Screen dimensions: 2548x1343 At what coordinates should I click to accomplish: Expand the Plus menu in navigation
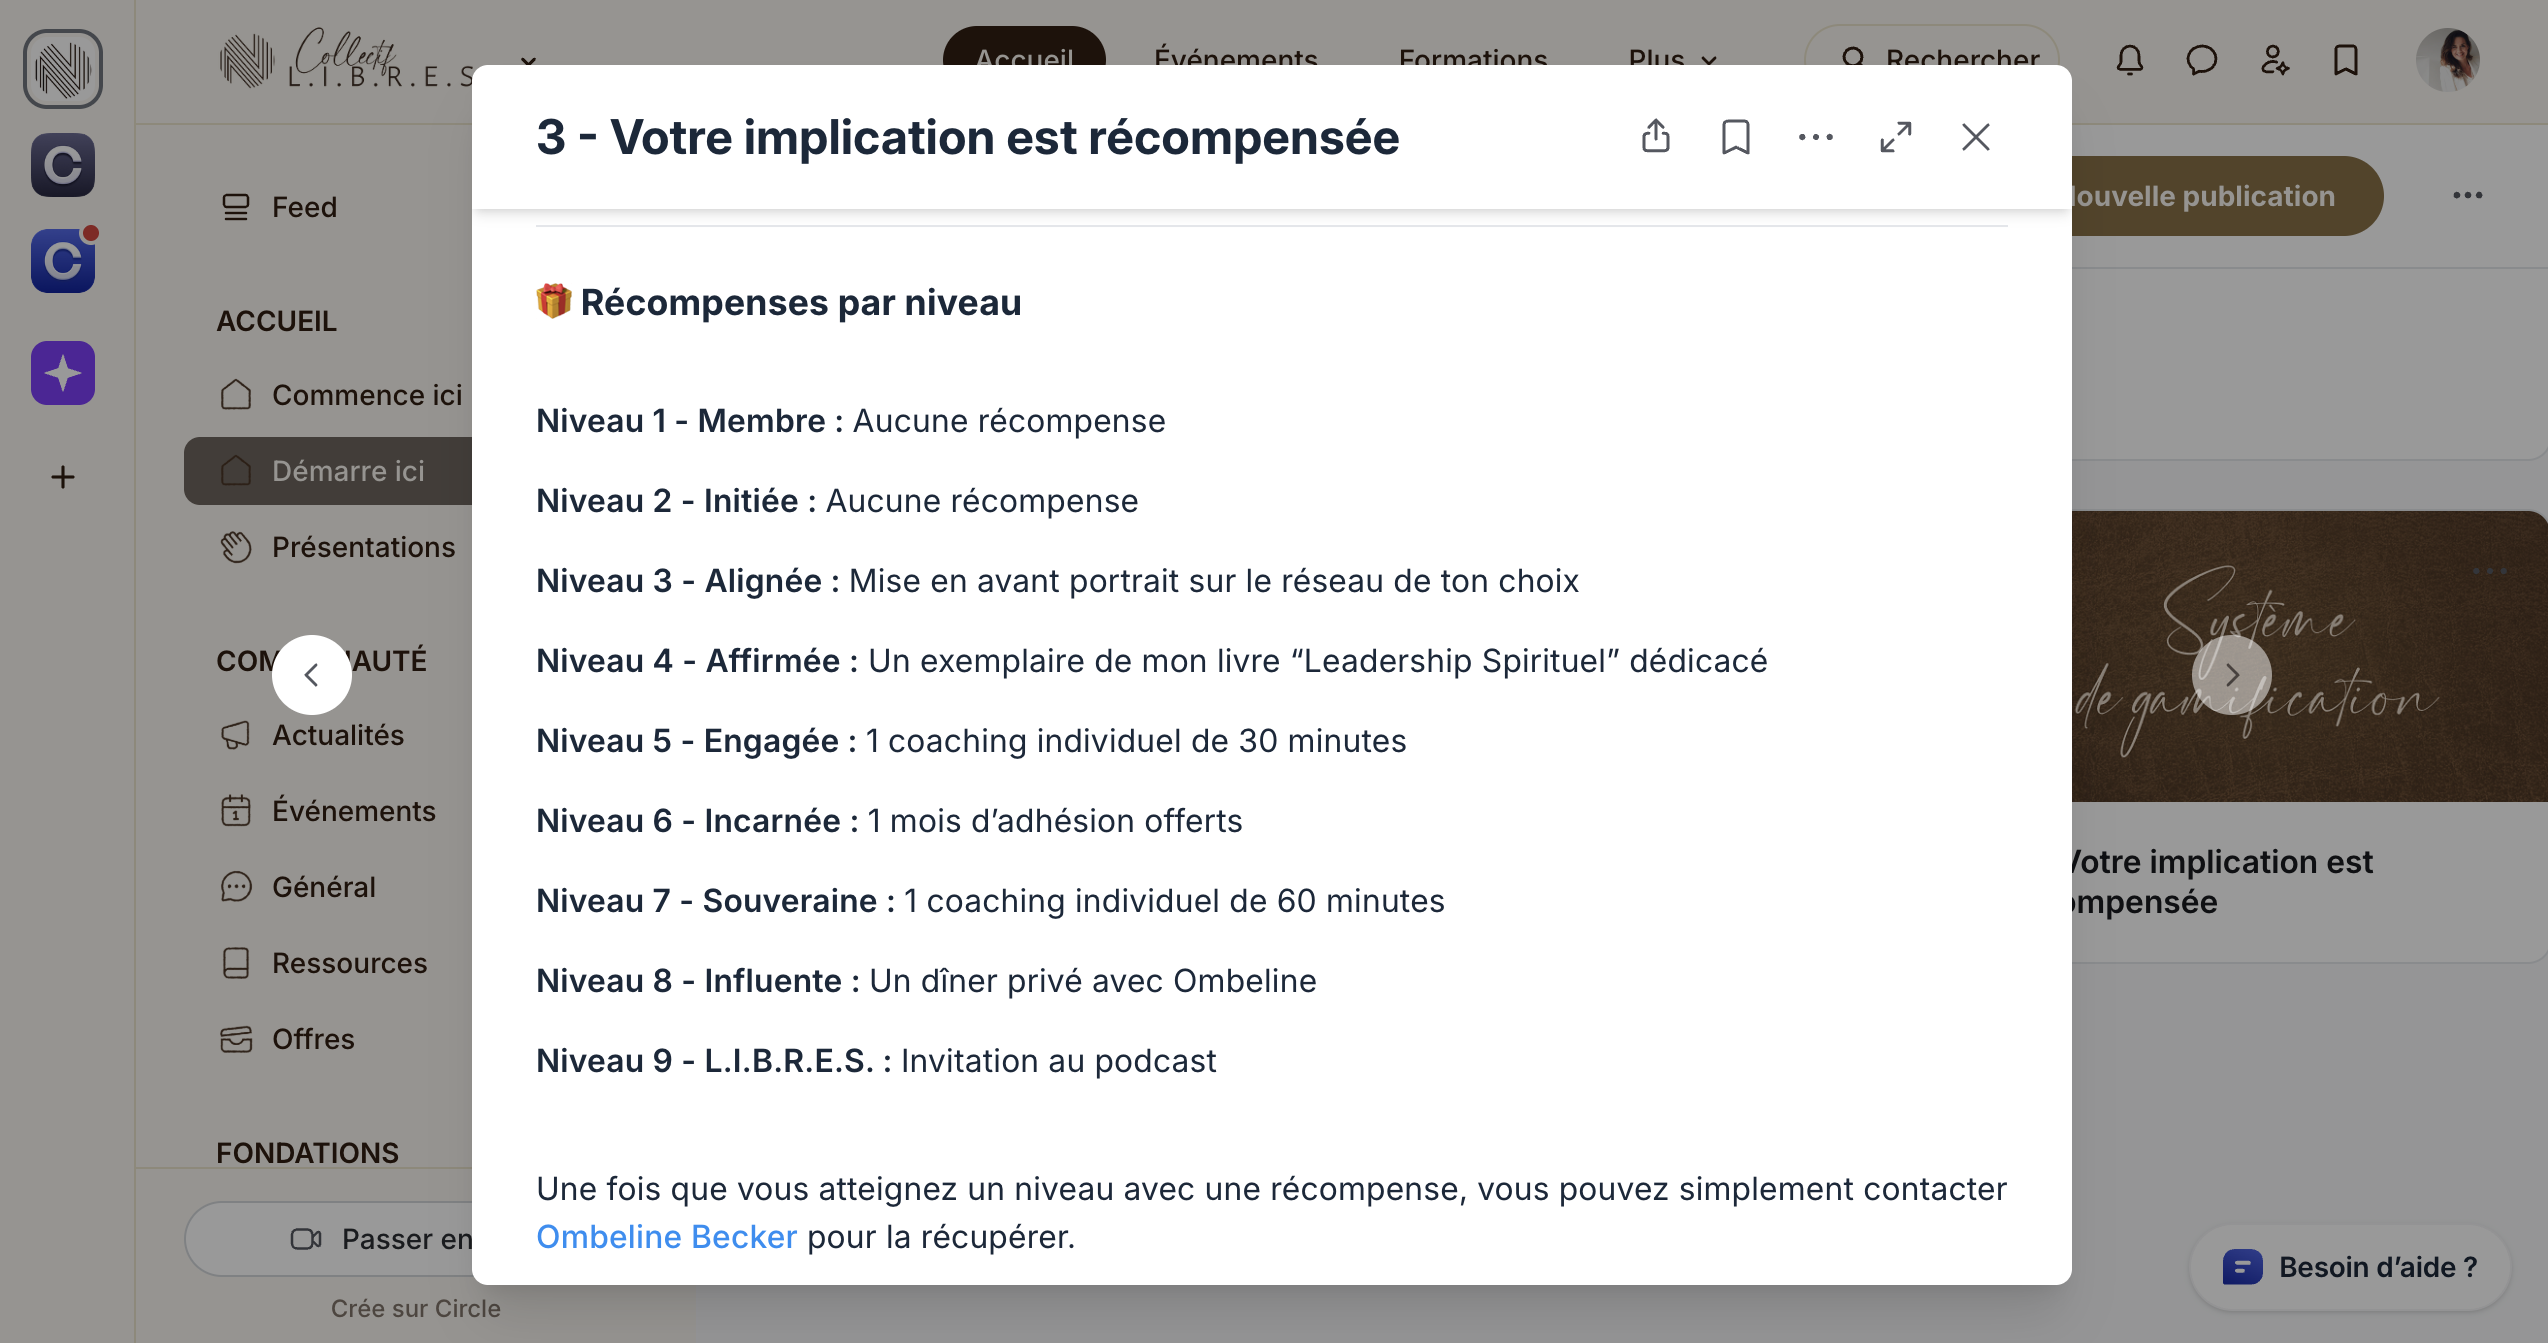point(1672,60)
